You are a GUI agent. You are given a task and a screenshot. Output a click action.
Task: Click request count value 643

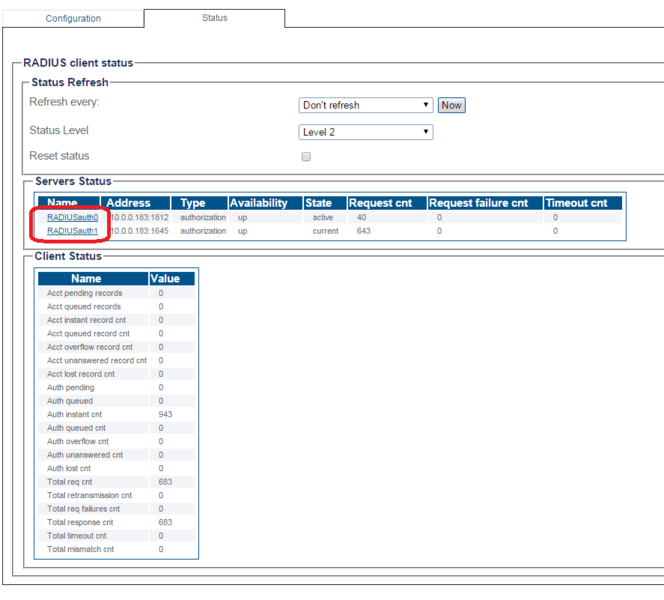click(363, 231)
